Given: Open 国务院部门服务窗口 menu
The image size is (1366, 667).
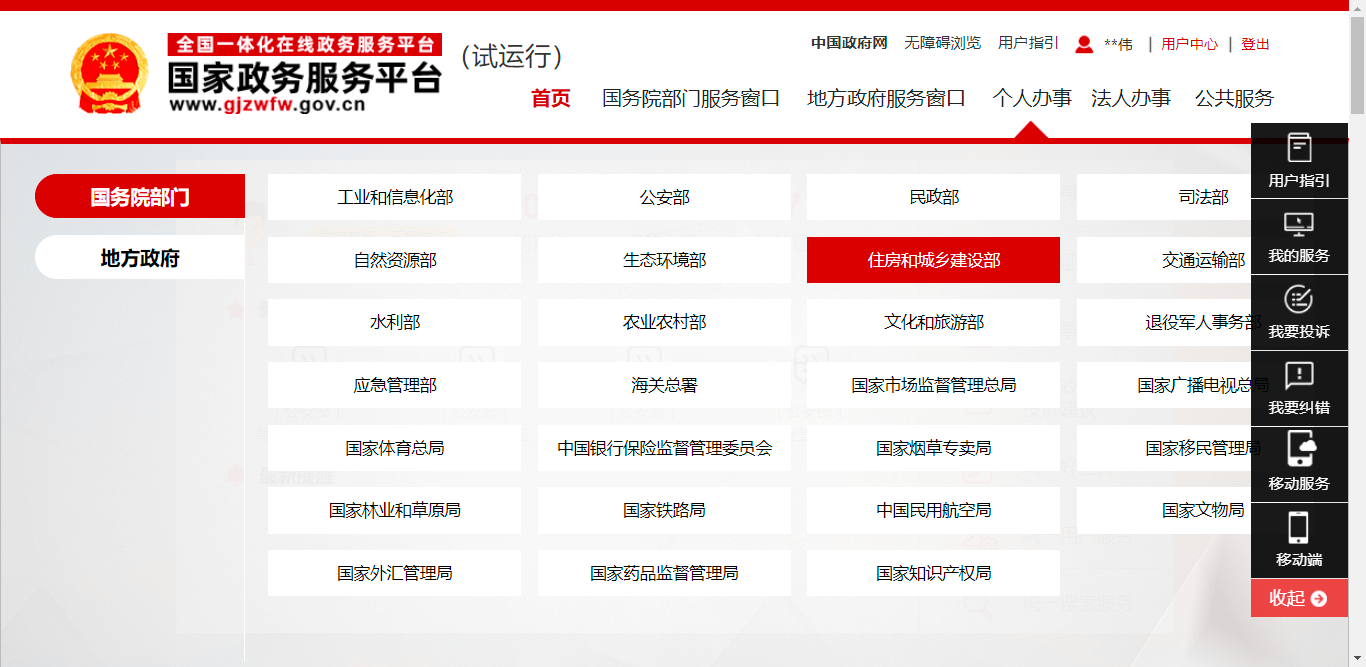Looking at the screenshot, I should (691, 98).
